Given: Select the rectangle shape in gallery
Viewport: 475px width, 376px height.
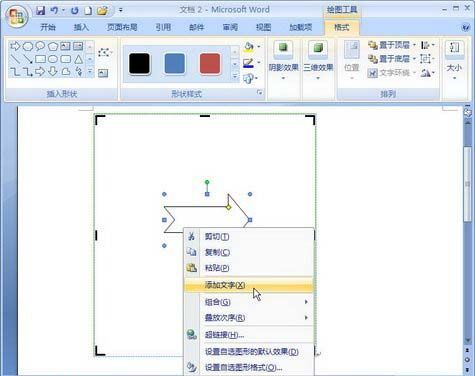Looking at the screenshot, I should [40, 59].
